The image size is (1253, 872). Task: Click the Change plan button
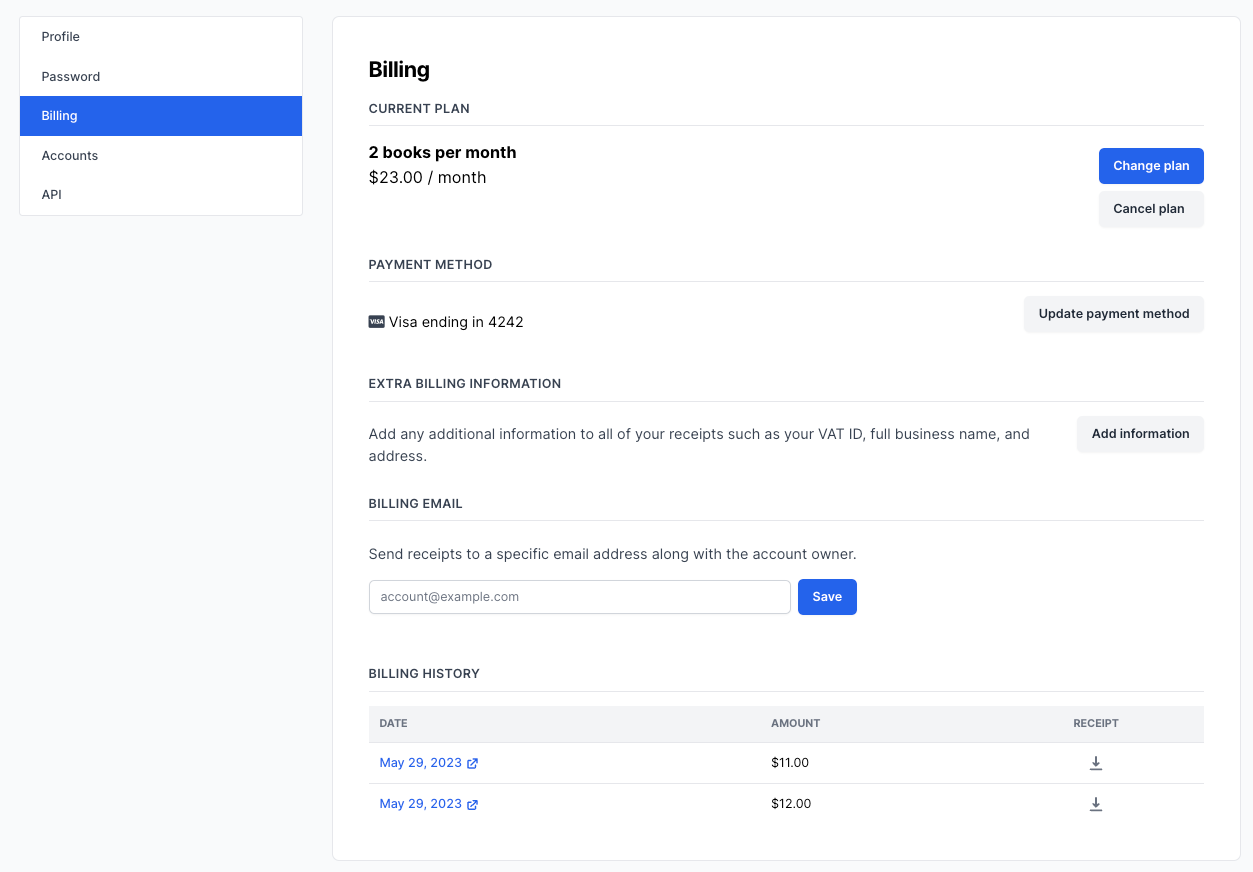1150,166
